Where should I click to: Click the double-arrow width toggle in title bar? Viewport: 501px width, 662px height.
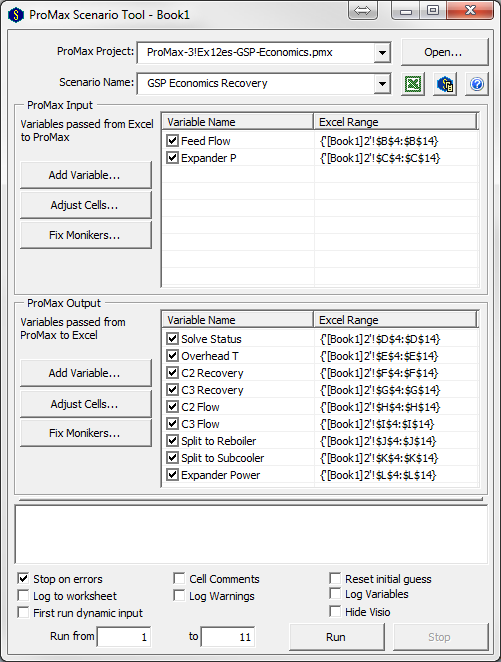363,11
